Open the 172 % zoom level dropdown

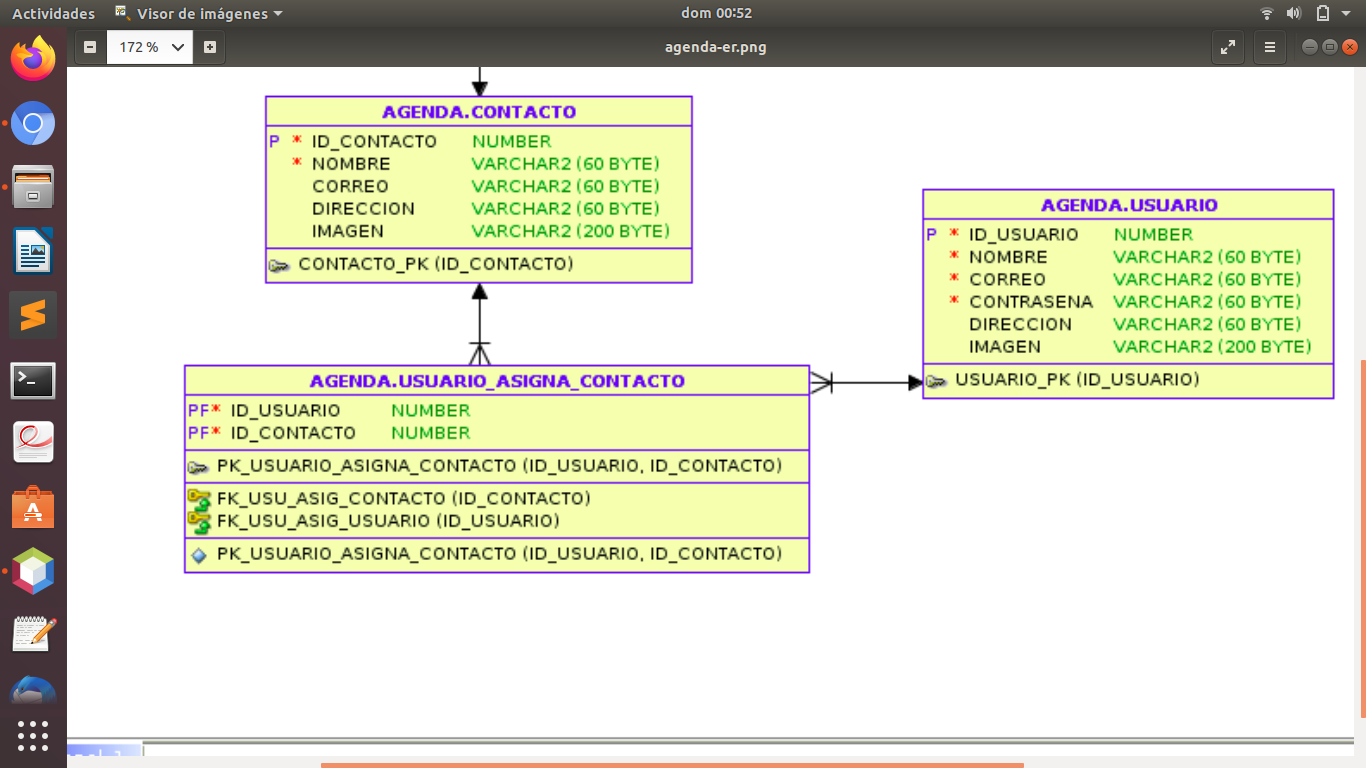click(x=149, y=47)
